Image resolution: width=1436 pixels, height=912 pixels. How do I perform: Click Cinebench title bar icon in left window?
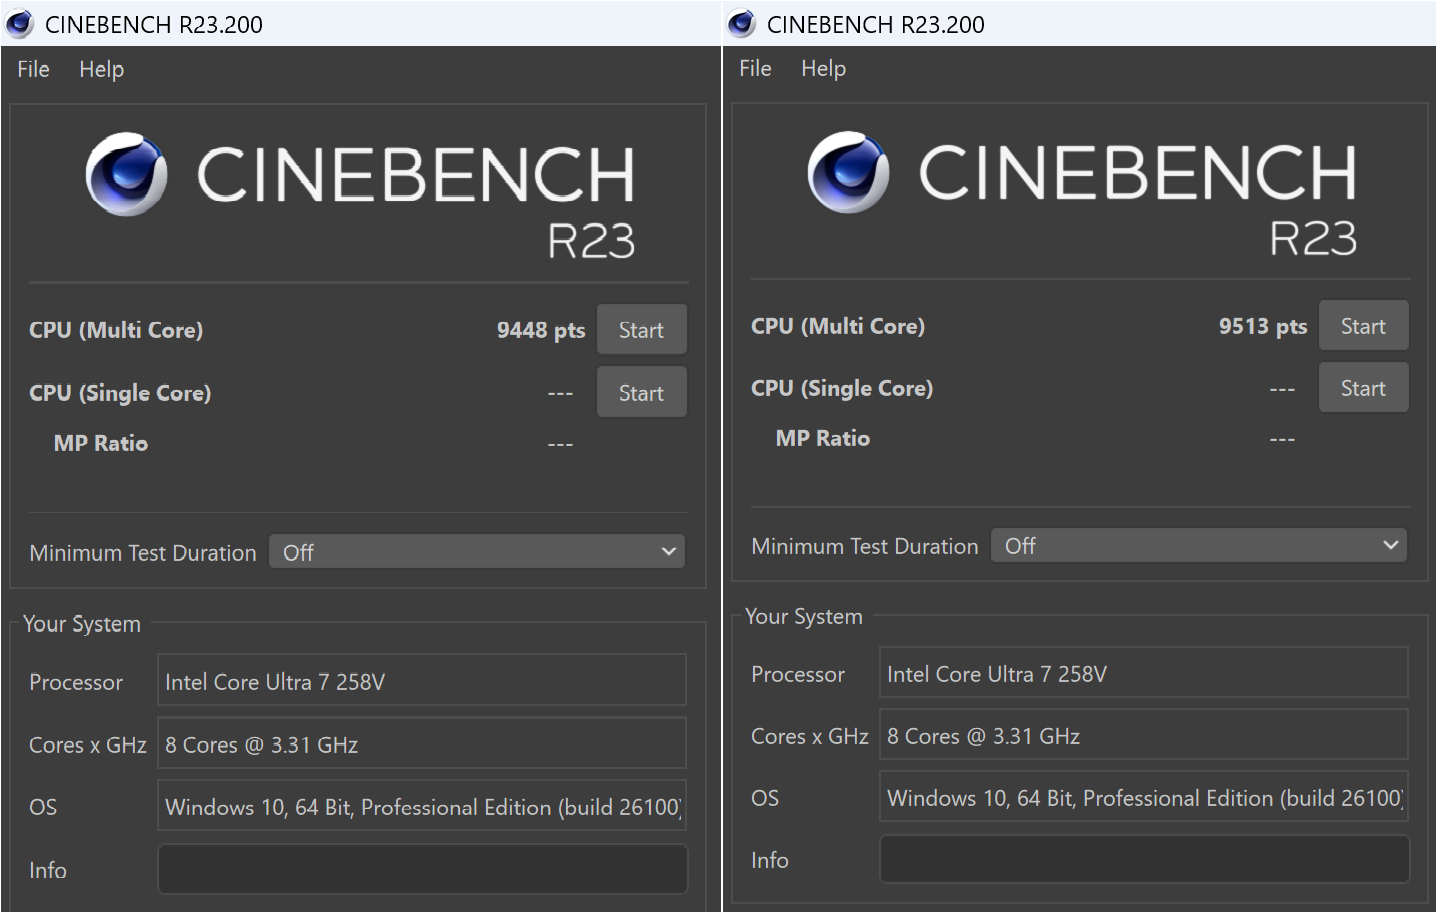pyautogui.click(x=20, y=24)
